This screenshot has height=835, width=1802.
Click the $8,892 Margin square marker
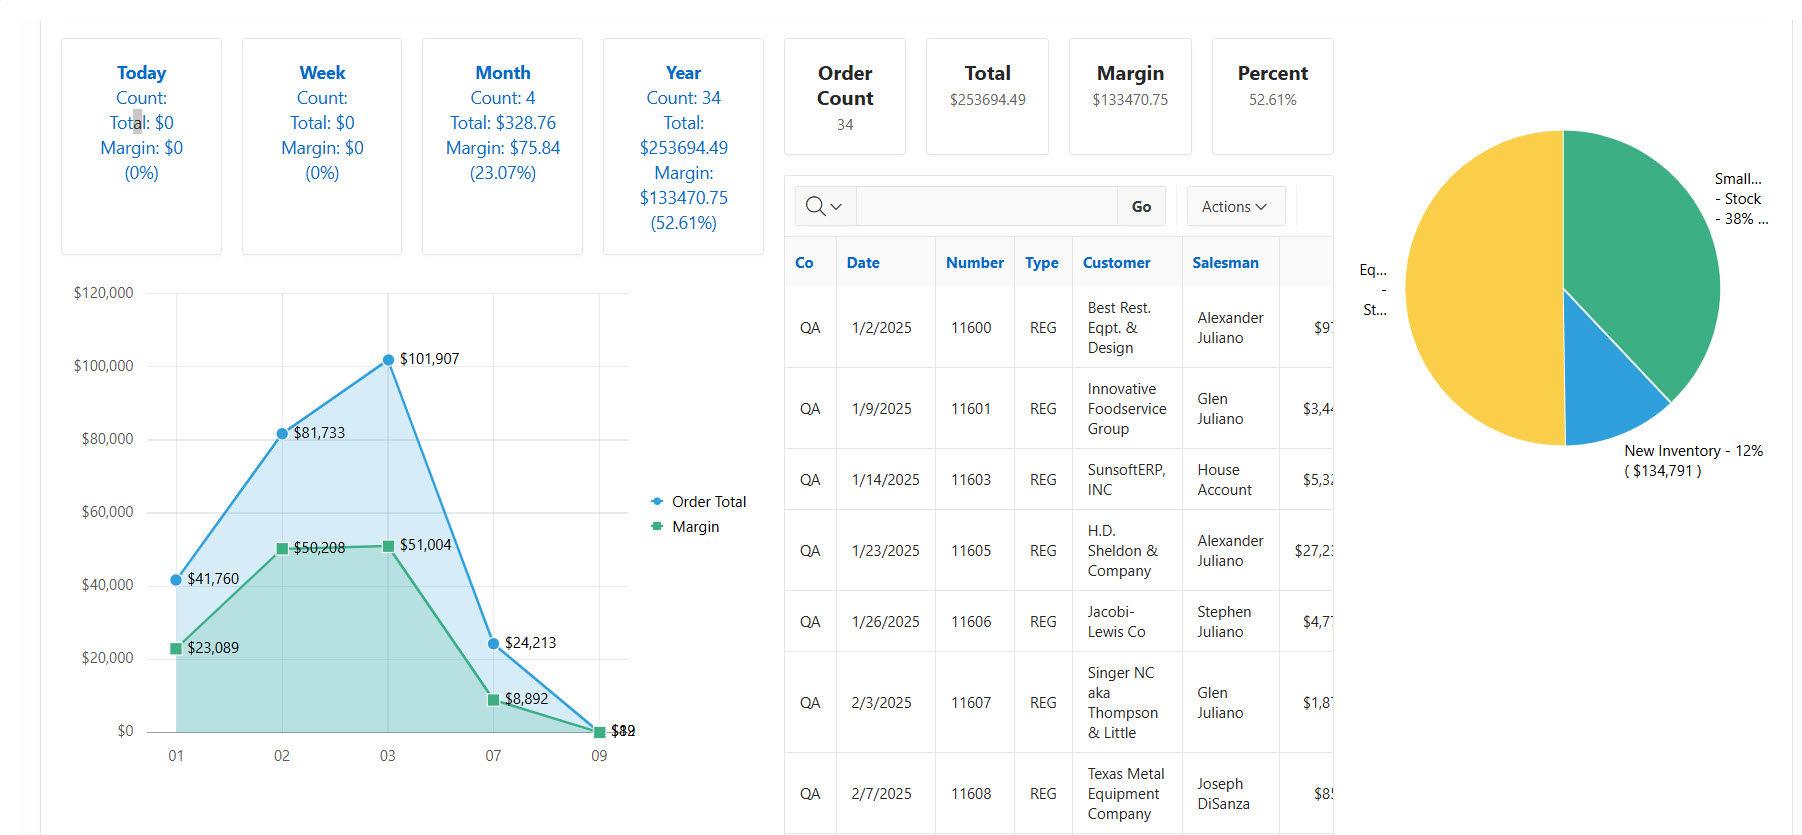493,700
